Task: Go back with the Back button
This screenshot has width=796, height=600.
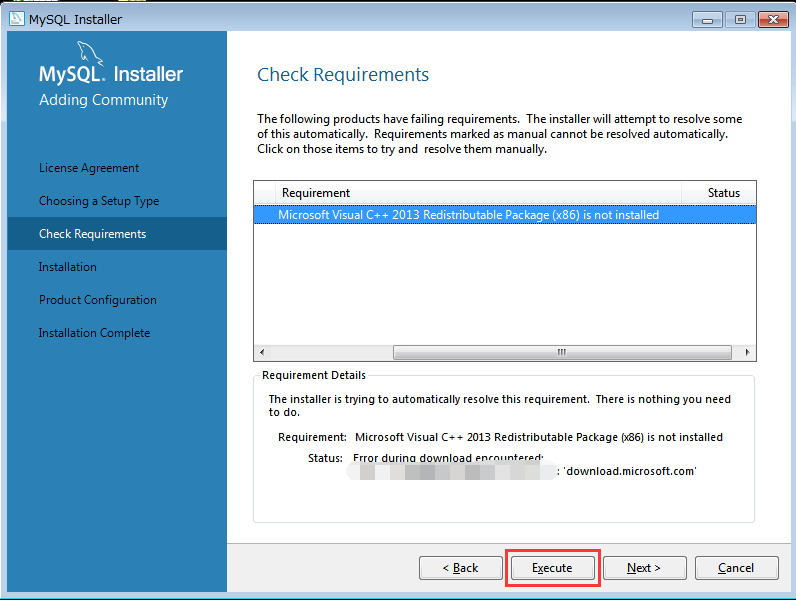Action: [460, 568]
